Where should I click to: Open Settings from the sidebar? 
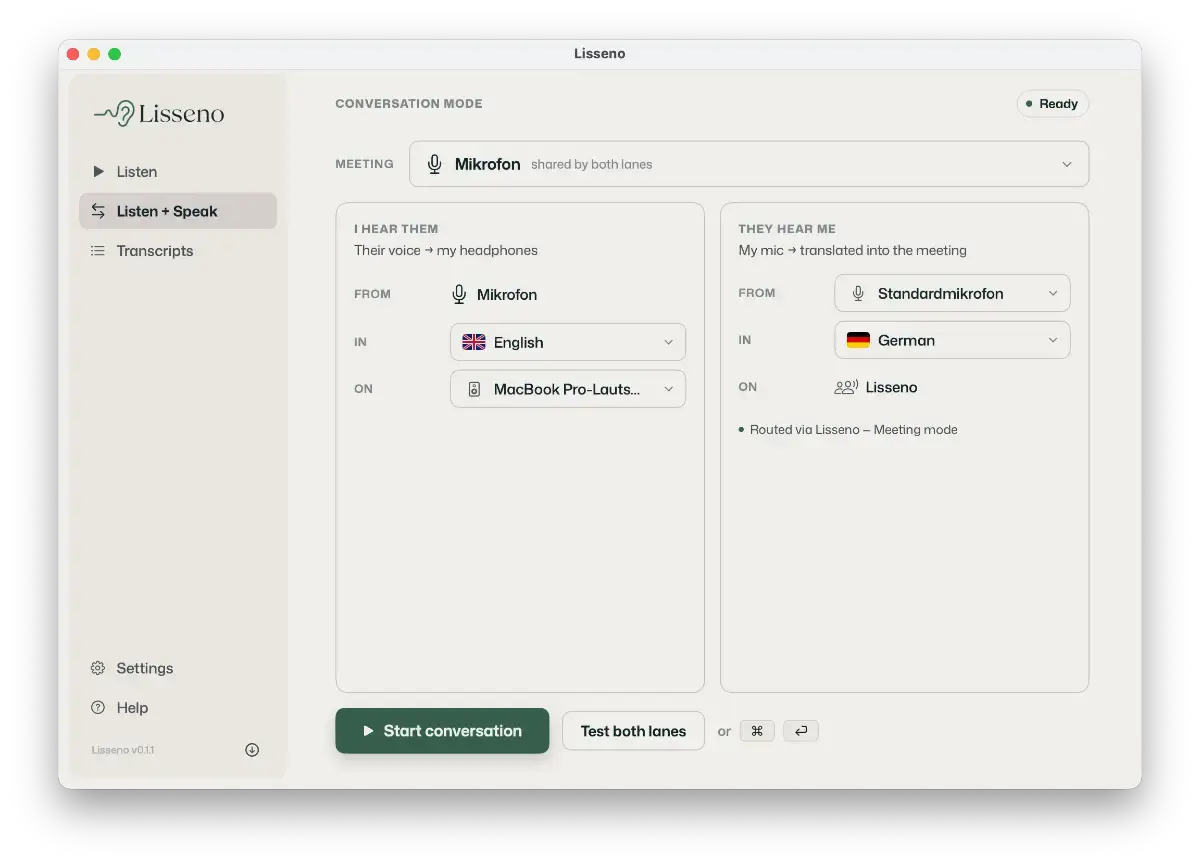178,668
